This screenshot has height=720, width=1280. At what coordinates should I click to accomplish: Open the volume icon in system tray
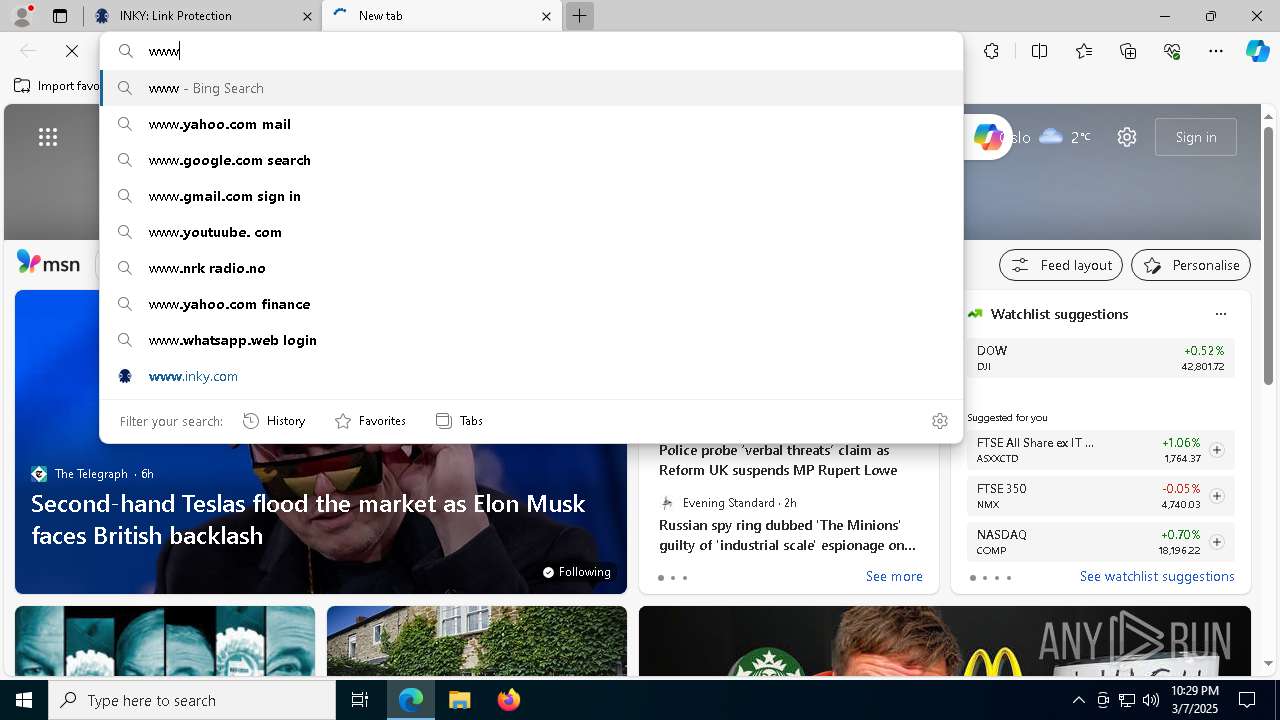pos(1150,700)
